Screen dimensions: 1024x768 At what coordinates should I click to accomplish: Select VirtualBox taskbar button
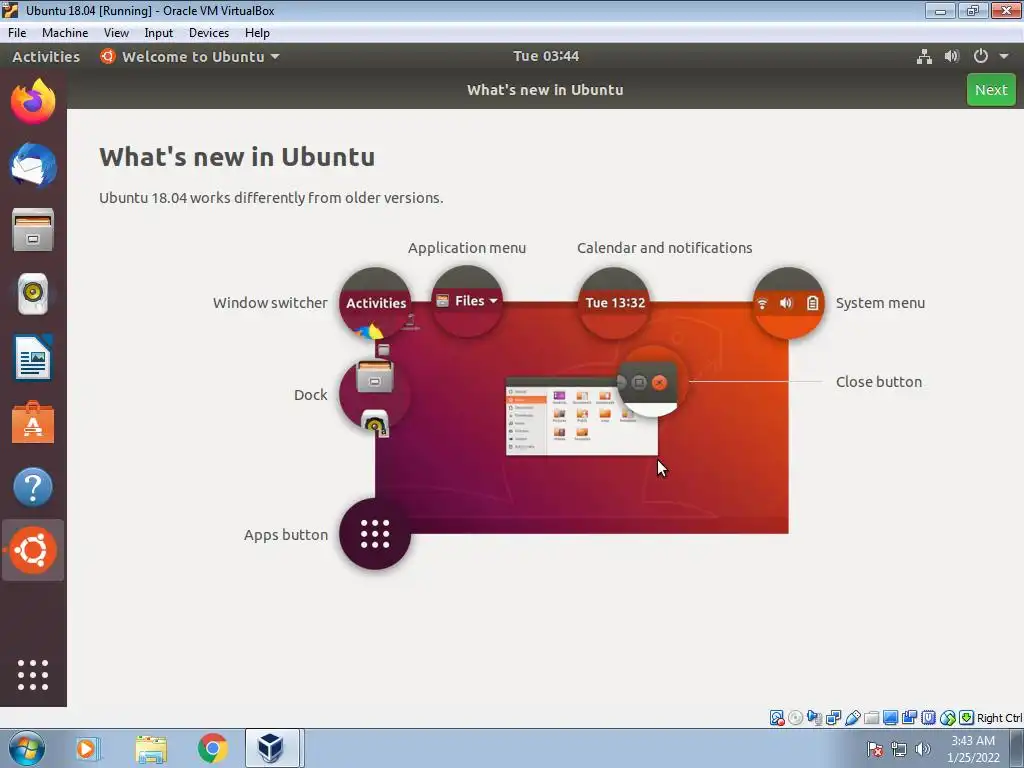tap(272, 748)
